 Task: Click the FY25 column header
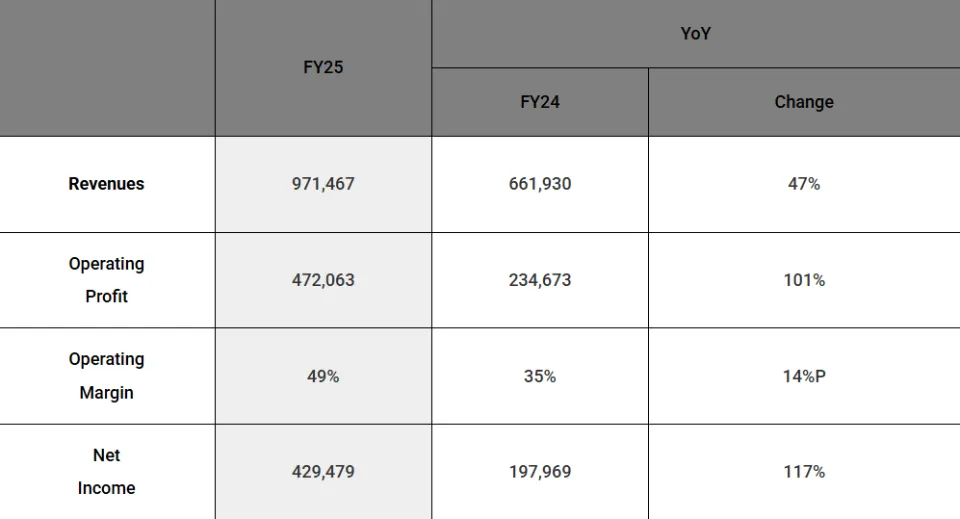tap(323, 68)
